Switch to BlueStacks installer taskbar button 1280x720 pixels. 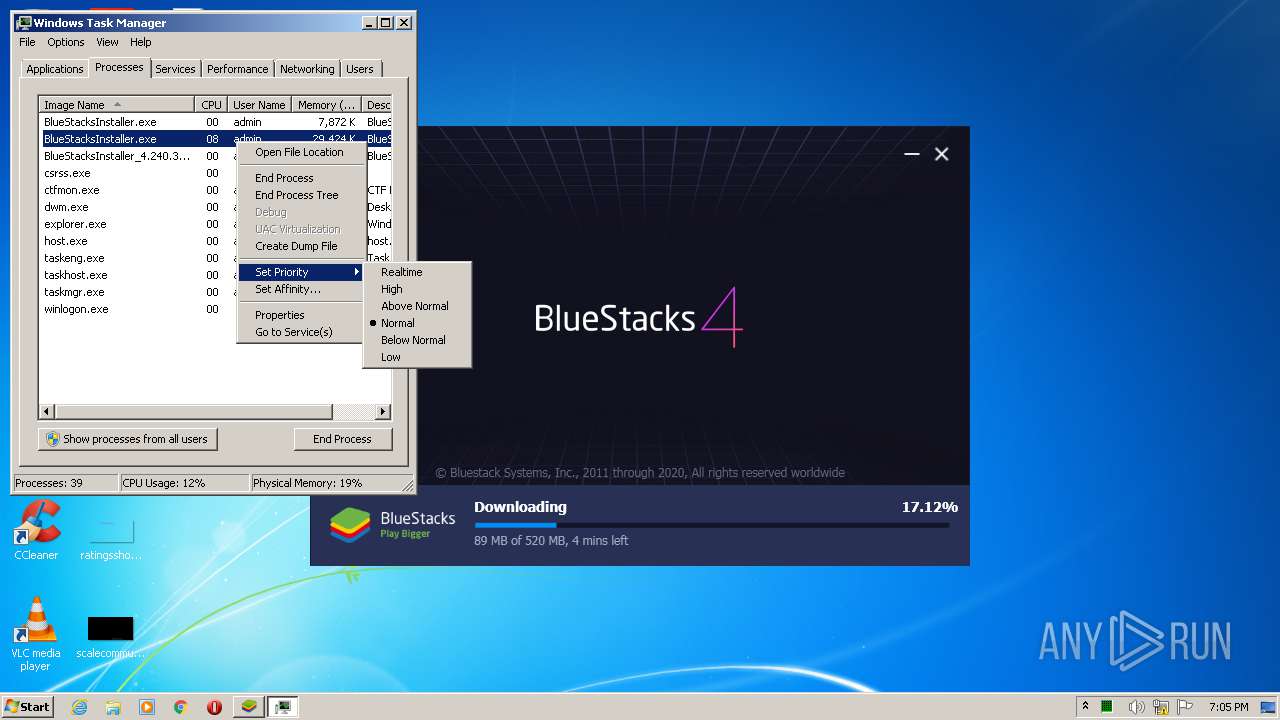[249, 707]
